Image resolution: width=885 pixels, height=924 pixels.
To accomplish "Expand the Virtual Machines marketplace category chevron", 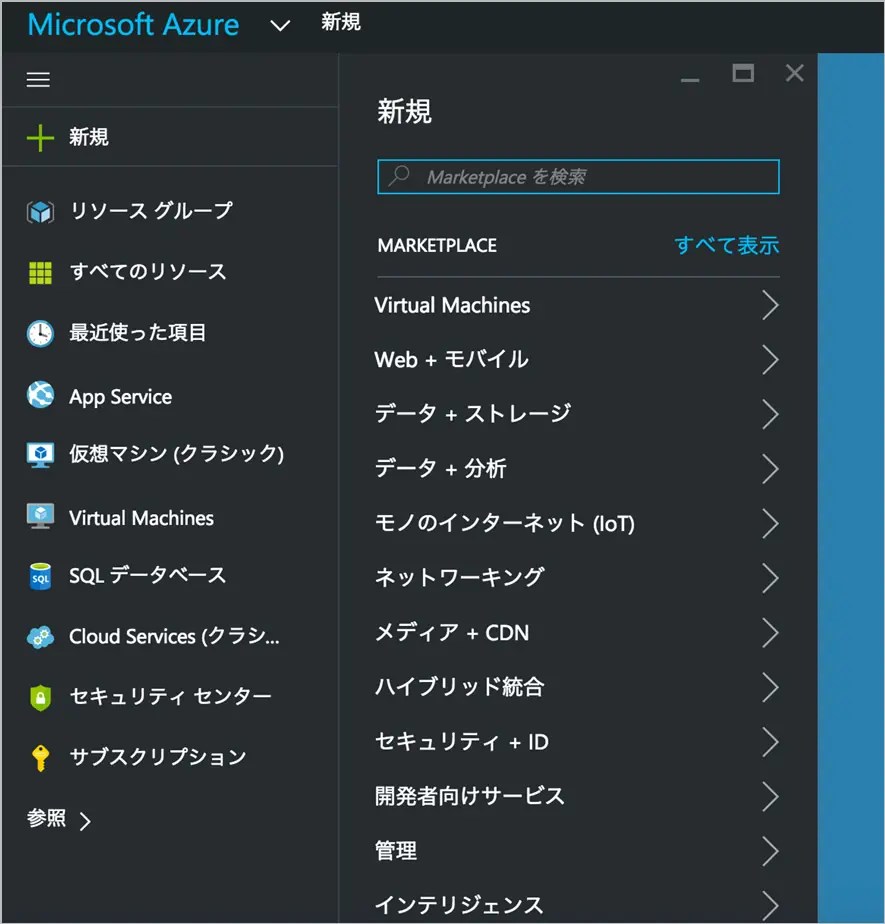I will click(x=770, y=305).
